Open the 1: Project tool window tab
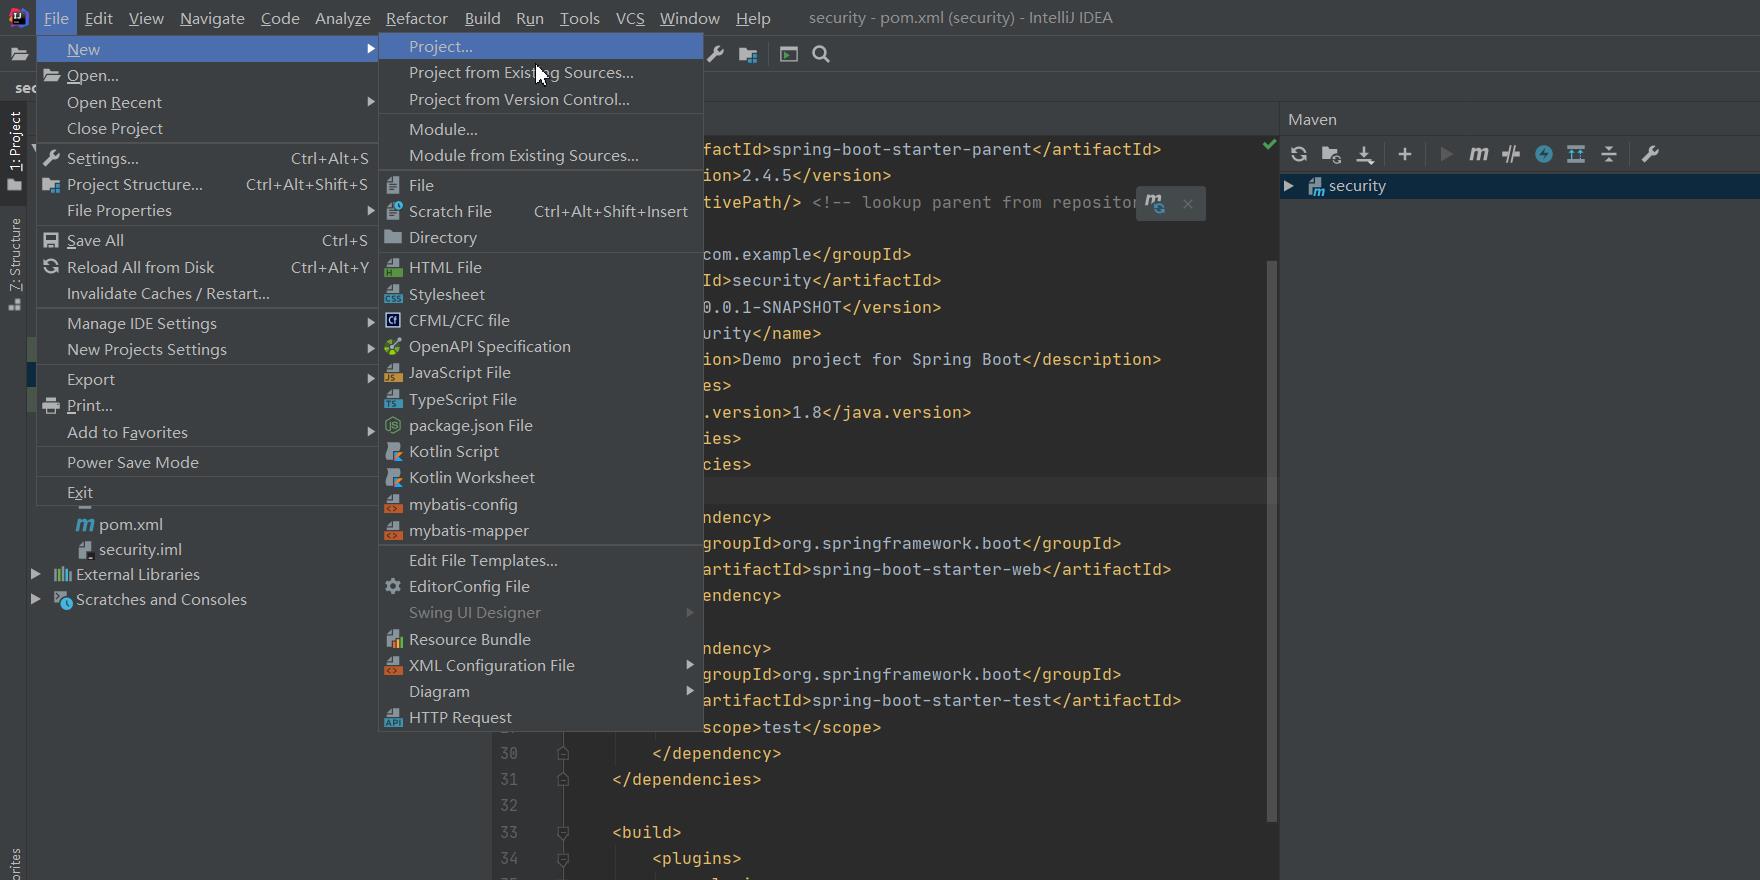This screenshot has height=880, width=1760. (x=14, y=150)
